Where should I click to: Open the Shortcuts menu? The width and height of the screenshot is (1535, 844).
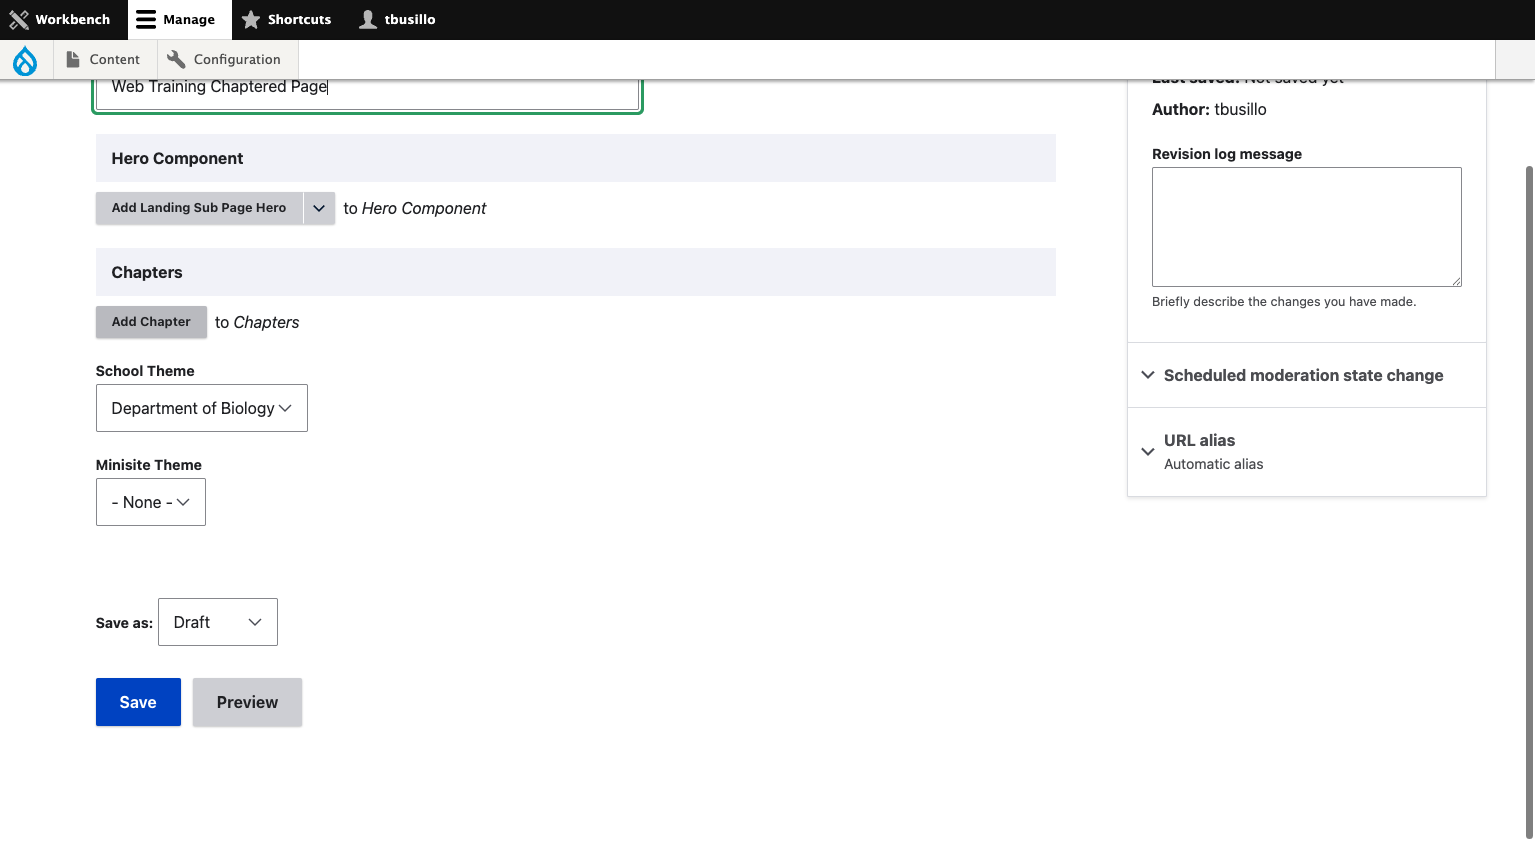click(x=286, y=19)
